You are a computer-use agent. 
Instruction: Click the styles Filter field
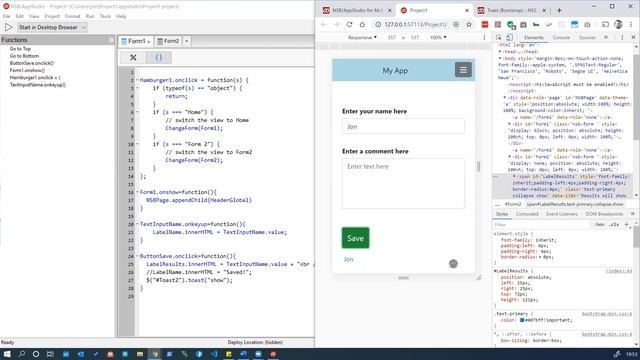pyautogui.click(x=541, y=225)
